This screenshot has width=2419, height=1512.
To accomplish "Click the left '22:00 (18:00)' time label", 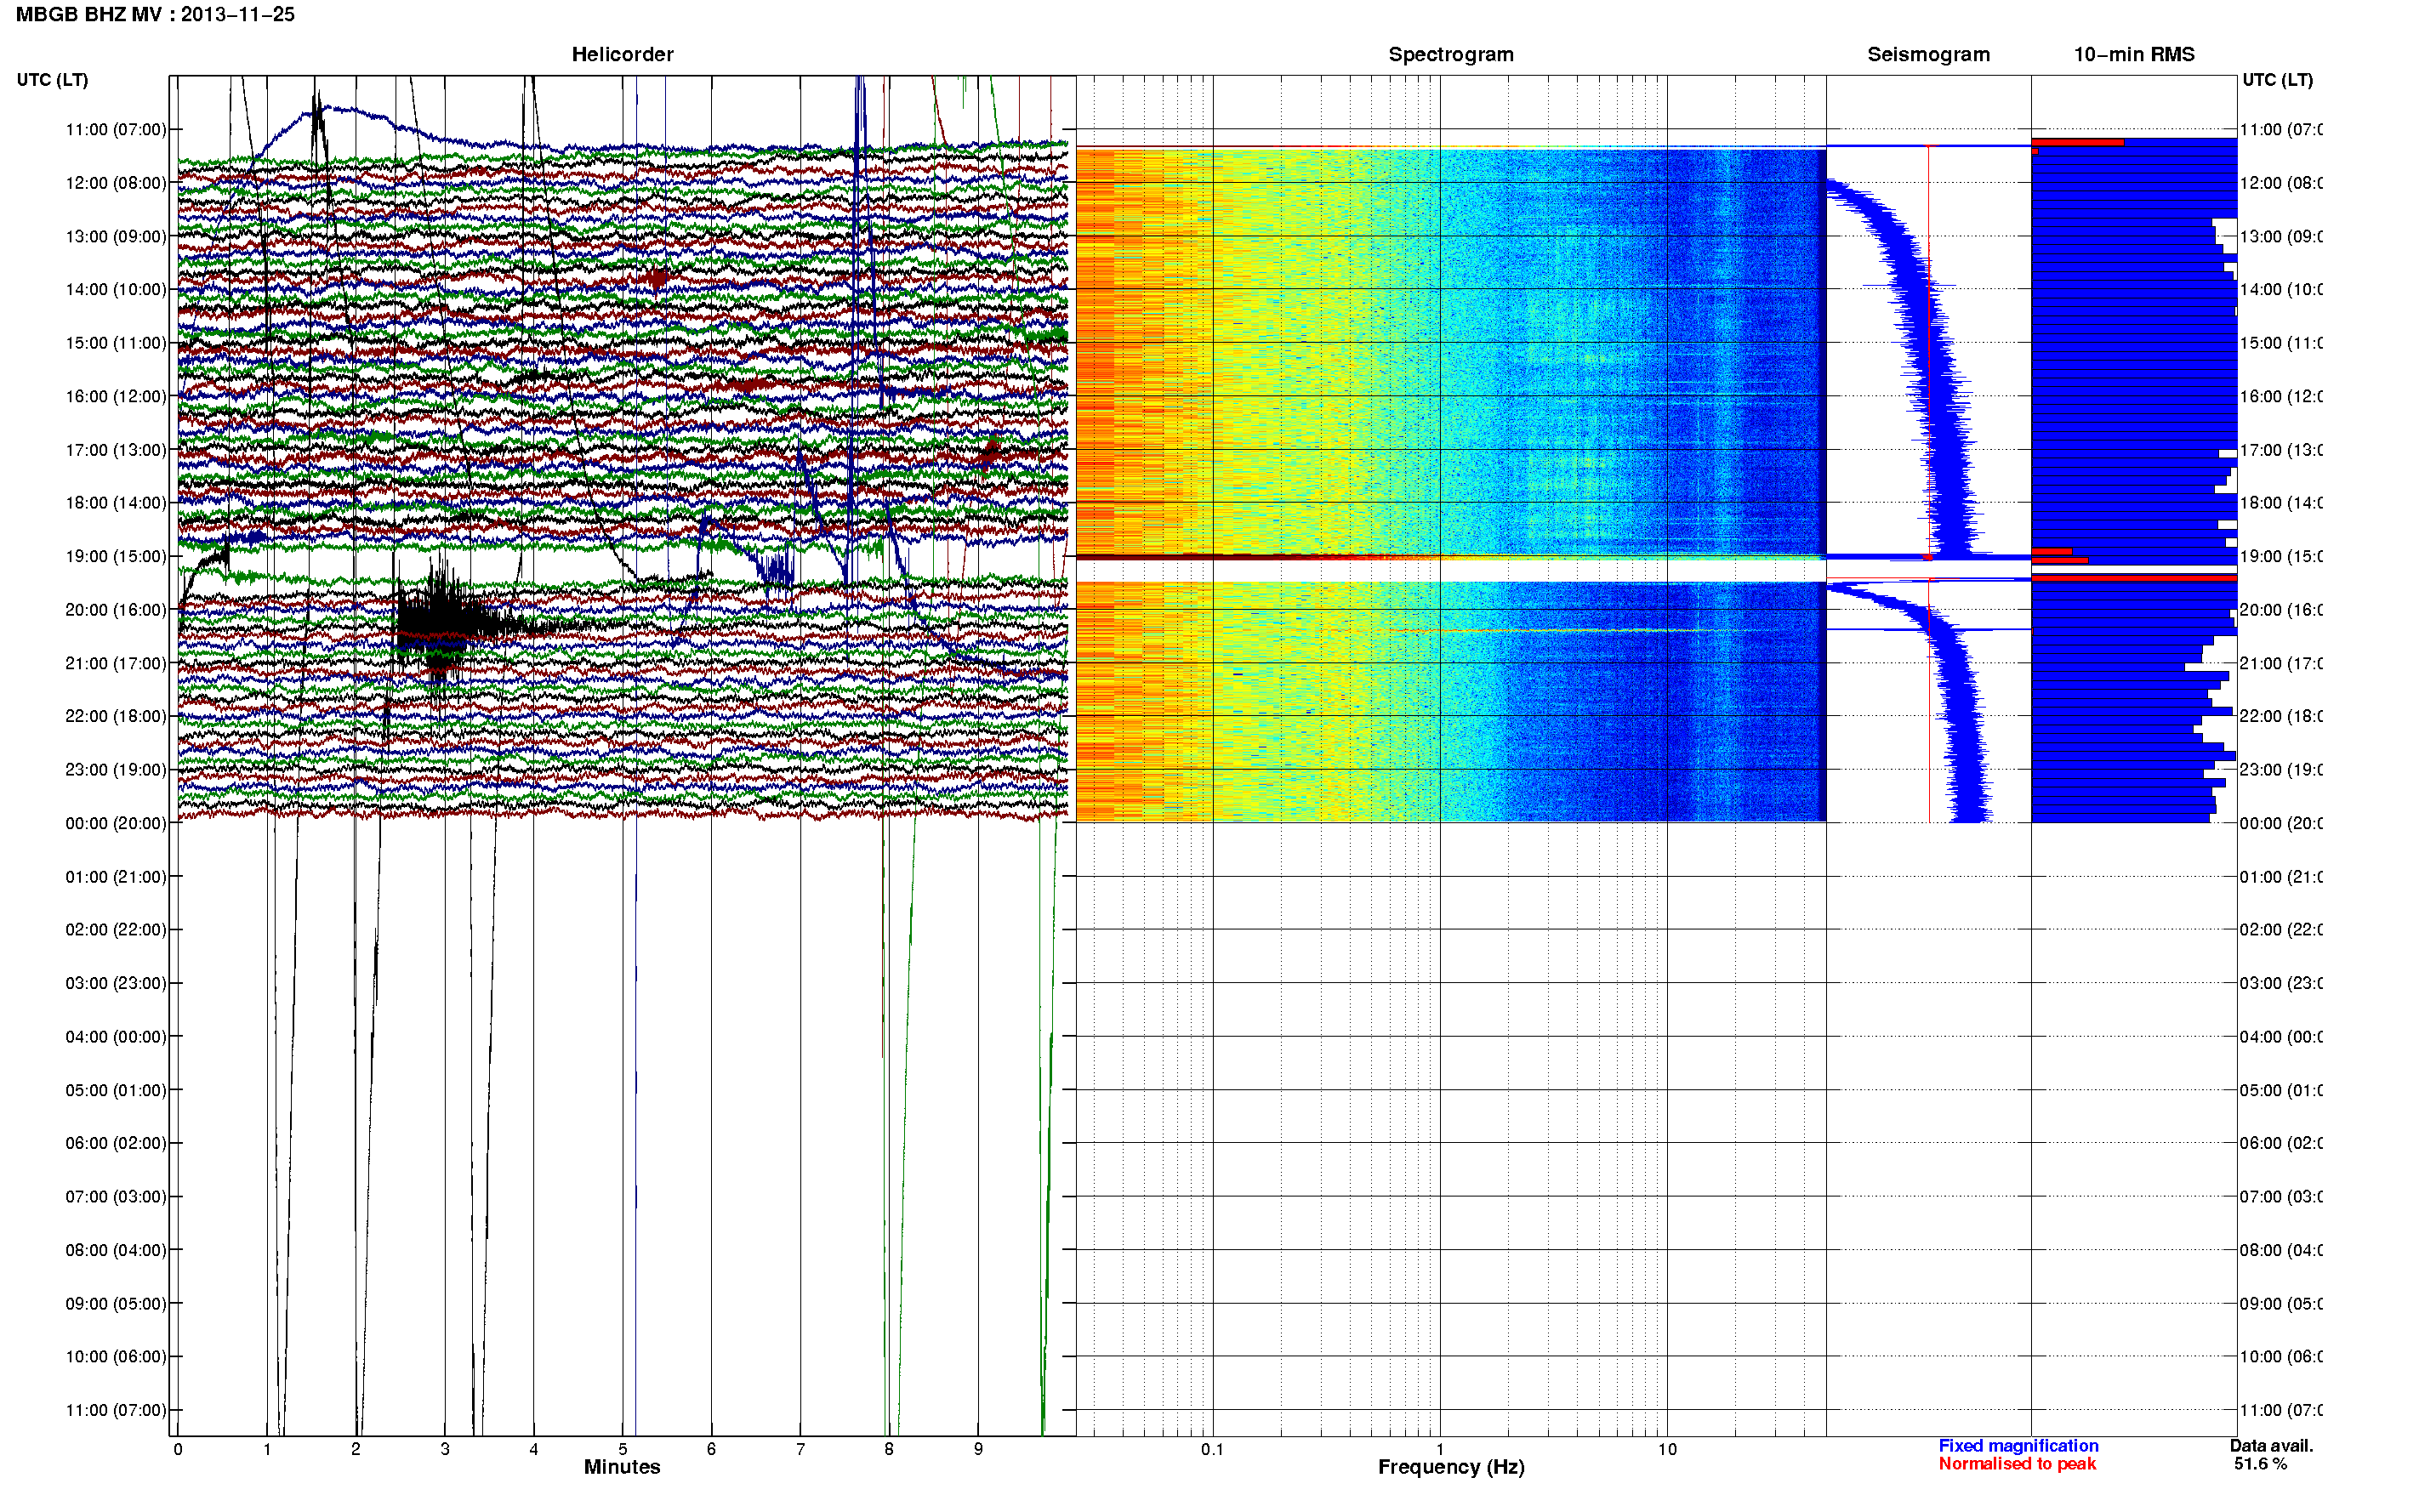I will (x=115, y=716).
